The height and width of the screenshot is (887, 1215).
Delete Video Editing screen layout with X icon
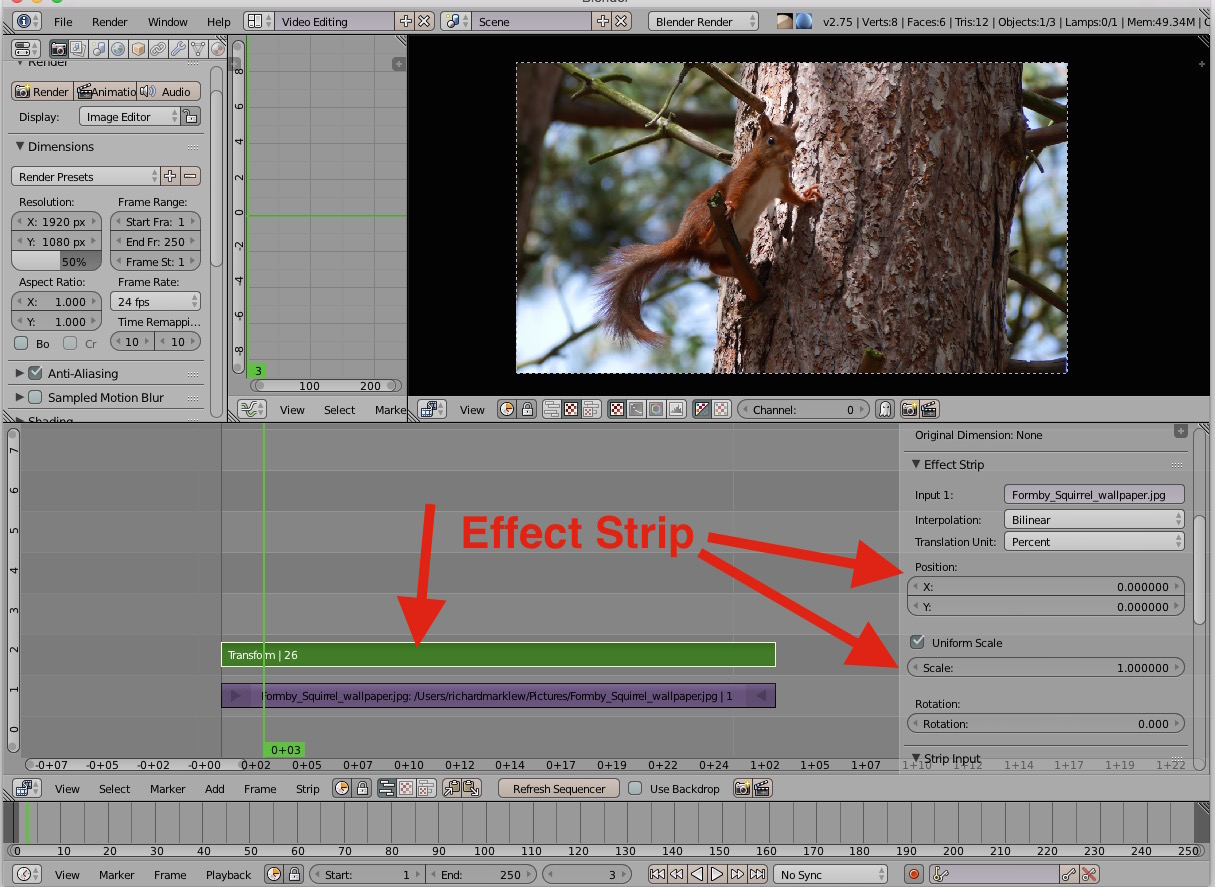tap(425, 21)
